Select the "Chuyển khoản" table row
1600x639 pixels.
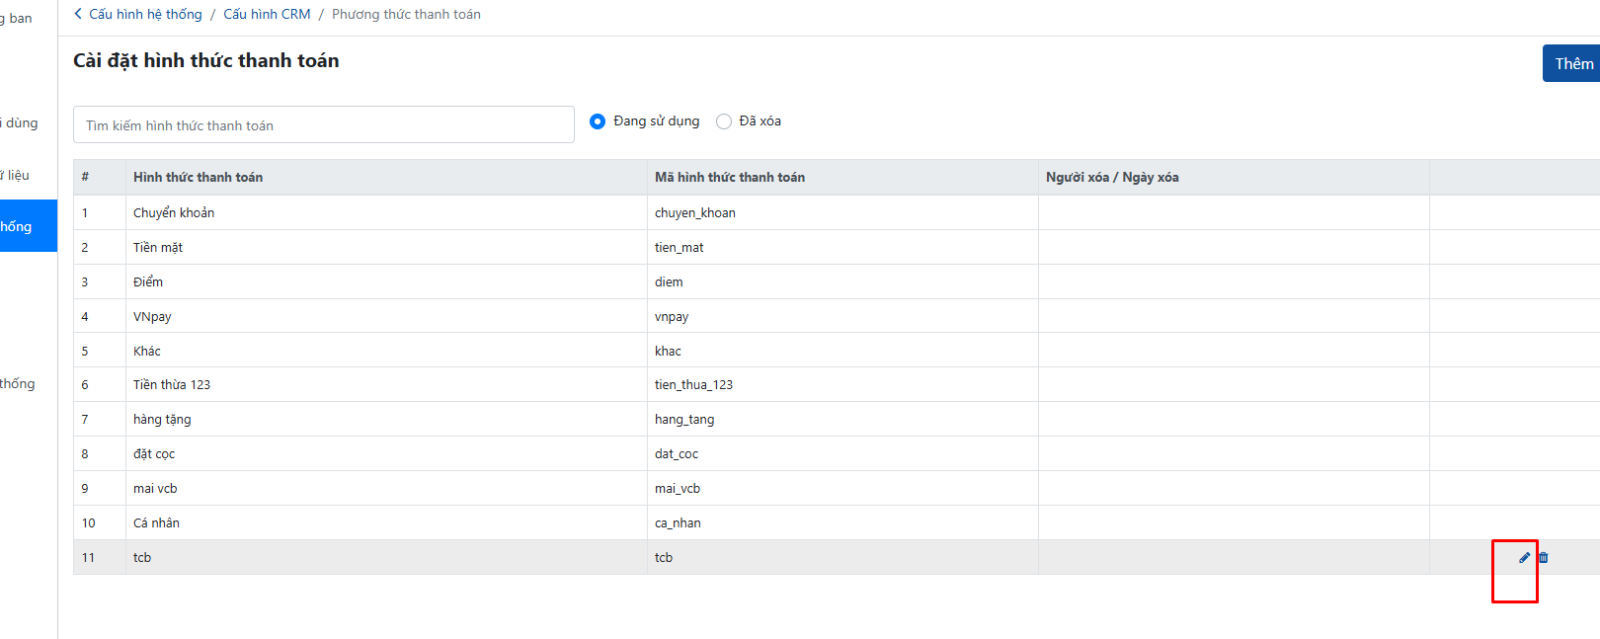(174, 213)
